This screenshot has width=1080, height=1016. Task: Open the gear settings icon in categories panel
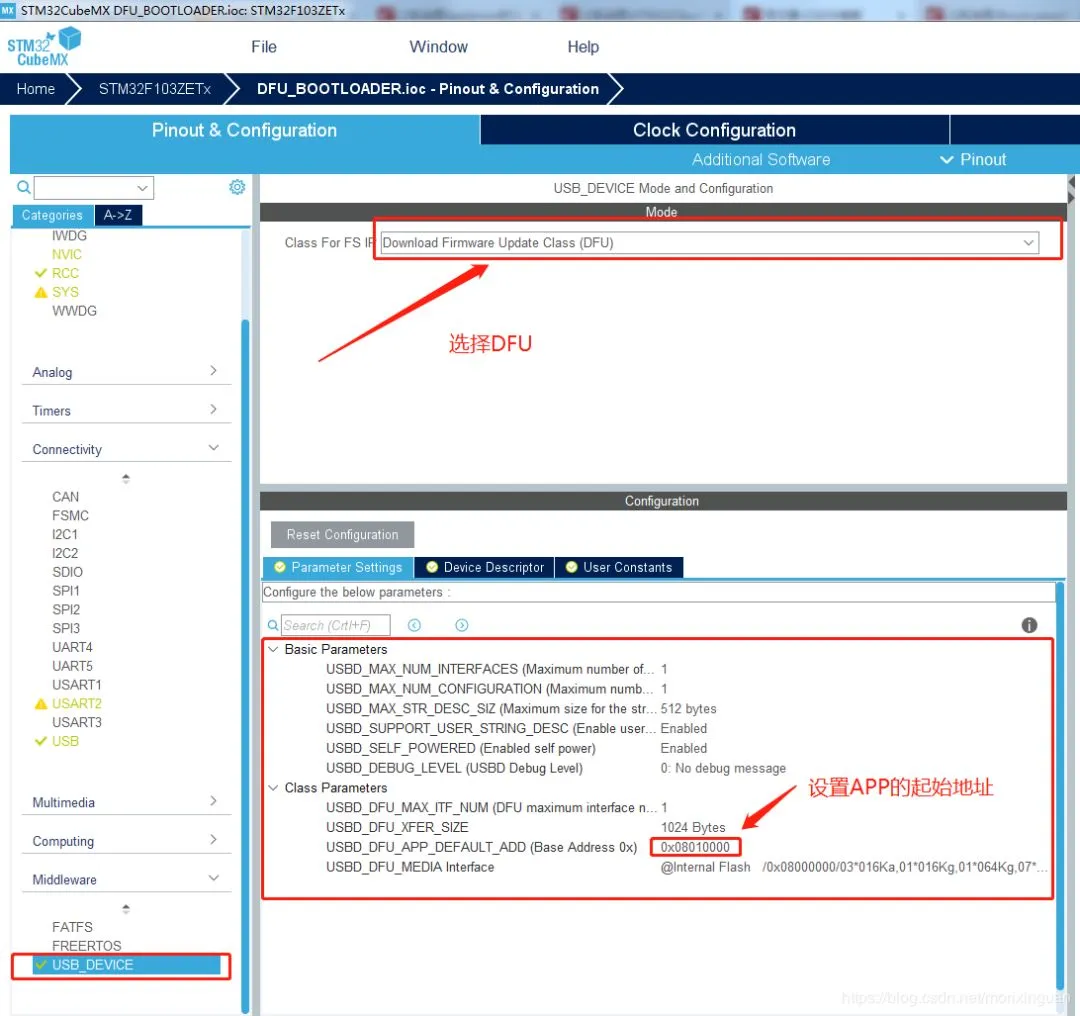[237, 187]
